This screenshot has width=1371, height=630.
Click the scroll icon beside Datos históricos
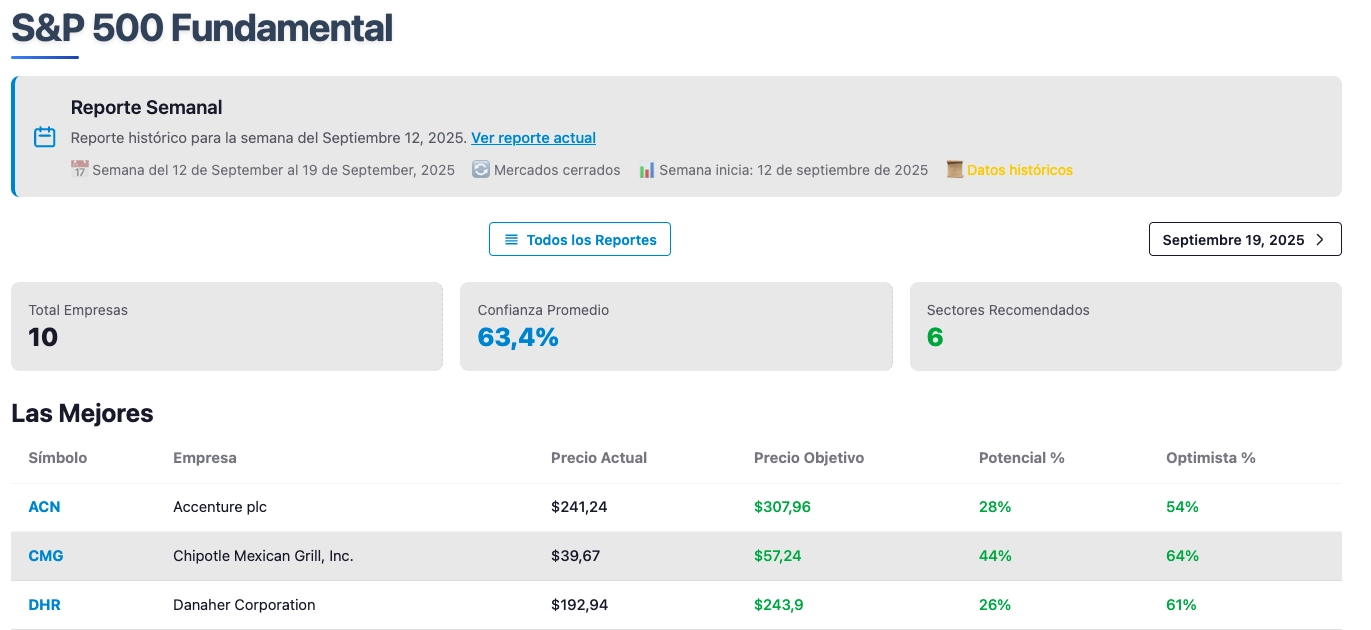(x=955, y=170)
